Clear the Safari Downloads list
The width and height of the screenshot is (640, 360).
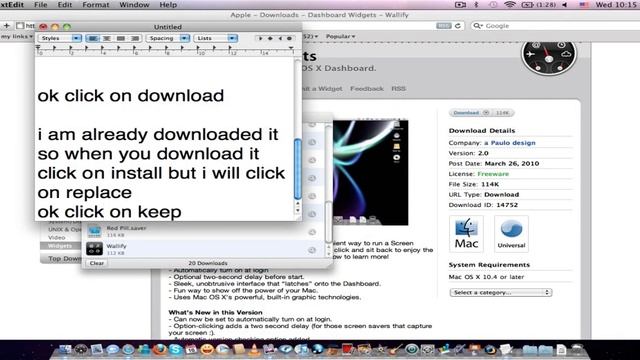pyautogui.click(x=97, y=263)
